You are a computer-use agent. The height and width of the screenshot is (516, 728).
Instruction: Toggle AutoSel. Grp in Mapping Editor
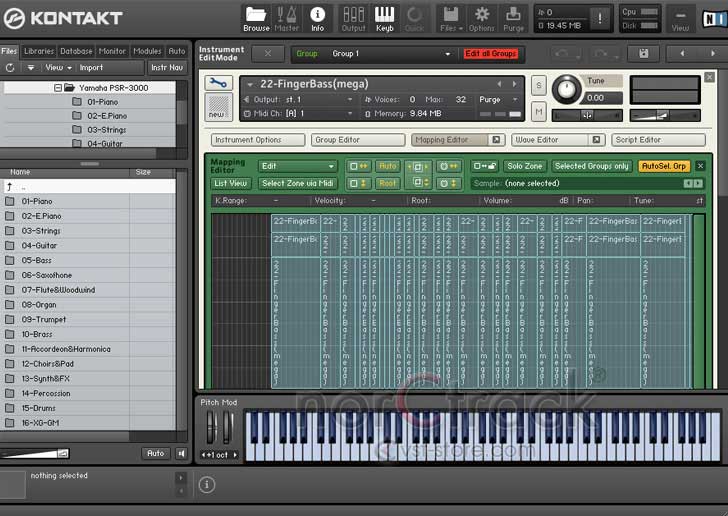[664, 166]
